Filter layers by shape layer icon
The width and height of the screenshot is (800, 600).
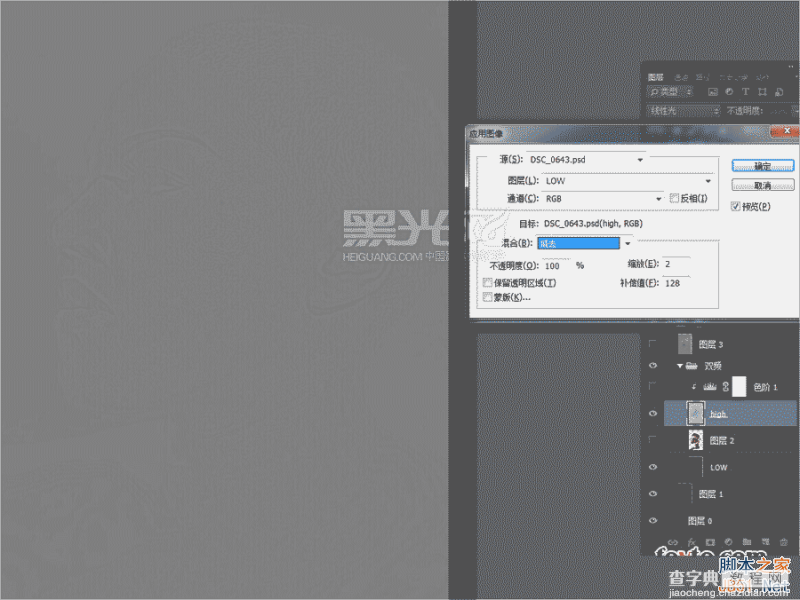(762, 92)
